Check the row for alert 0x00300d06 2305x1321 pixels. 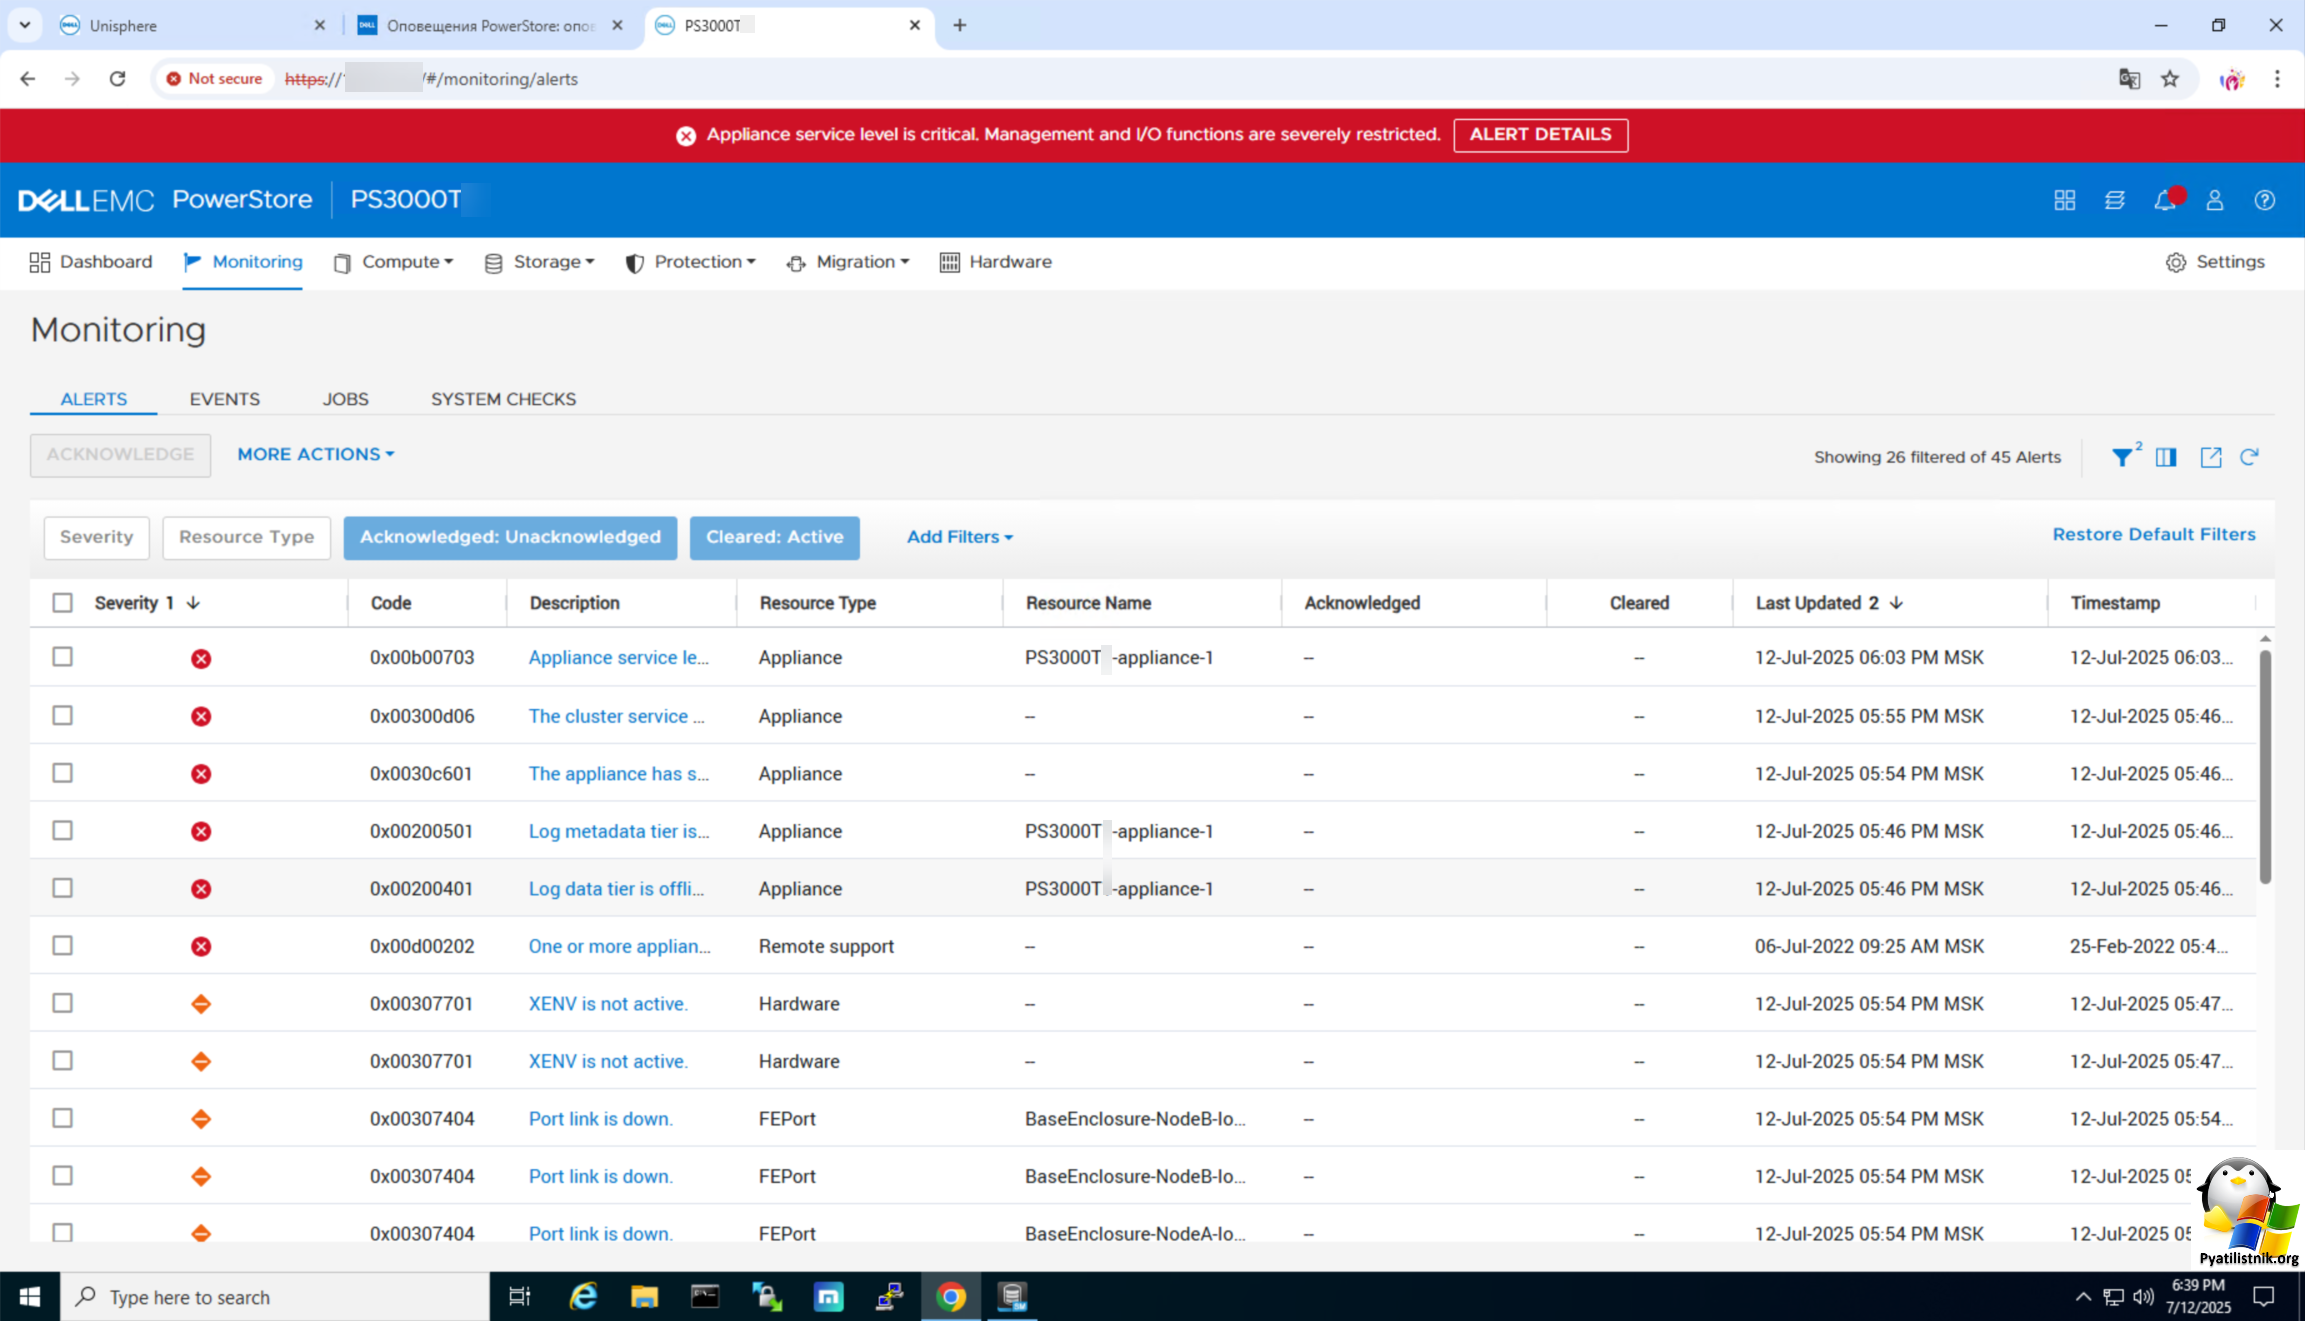[63, 715]
